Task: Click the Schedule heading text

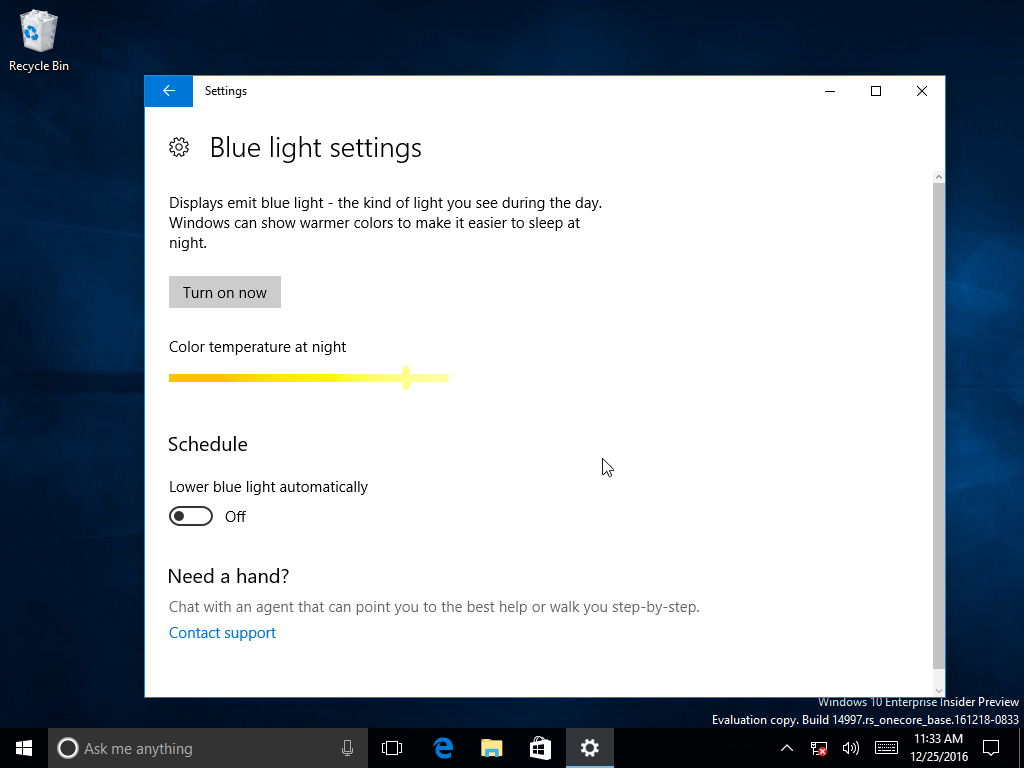Action: pyautogui.click(x=208, y=444)
